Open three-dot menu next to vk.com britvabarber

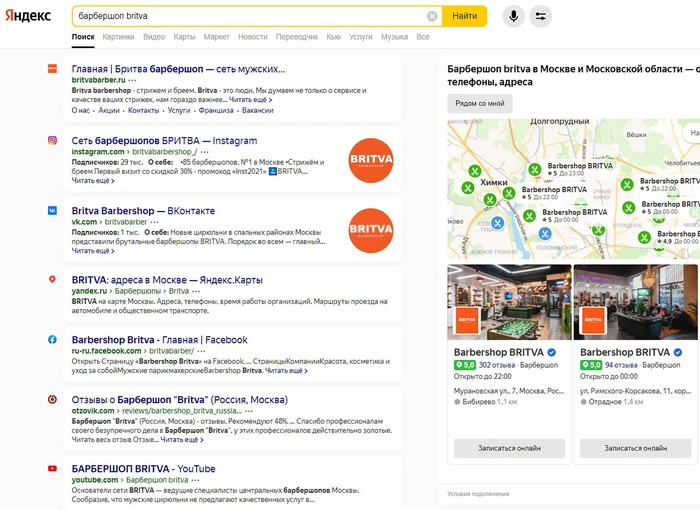coord(154,222)
